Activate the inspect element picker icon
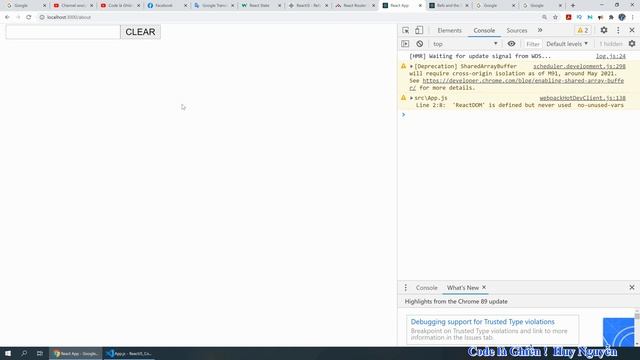640x360 pixels. [x=405, y=30]
